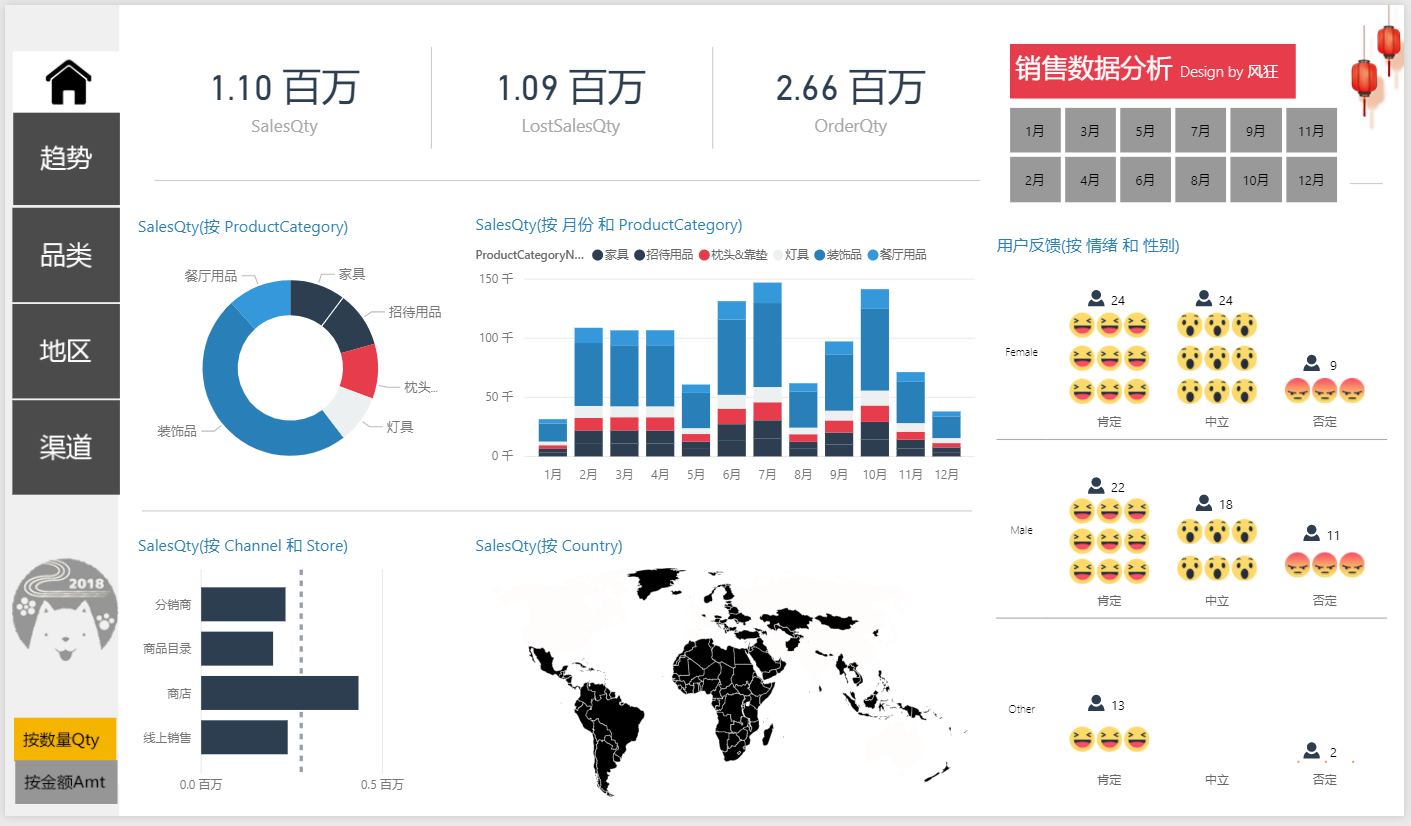The height and width of the screenshot is (826, 1411).
Task: Toggle the 按数量Qty view button
Action: click(x=65, y=739)
